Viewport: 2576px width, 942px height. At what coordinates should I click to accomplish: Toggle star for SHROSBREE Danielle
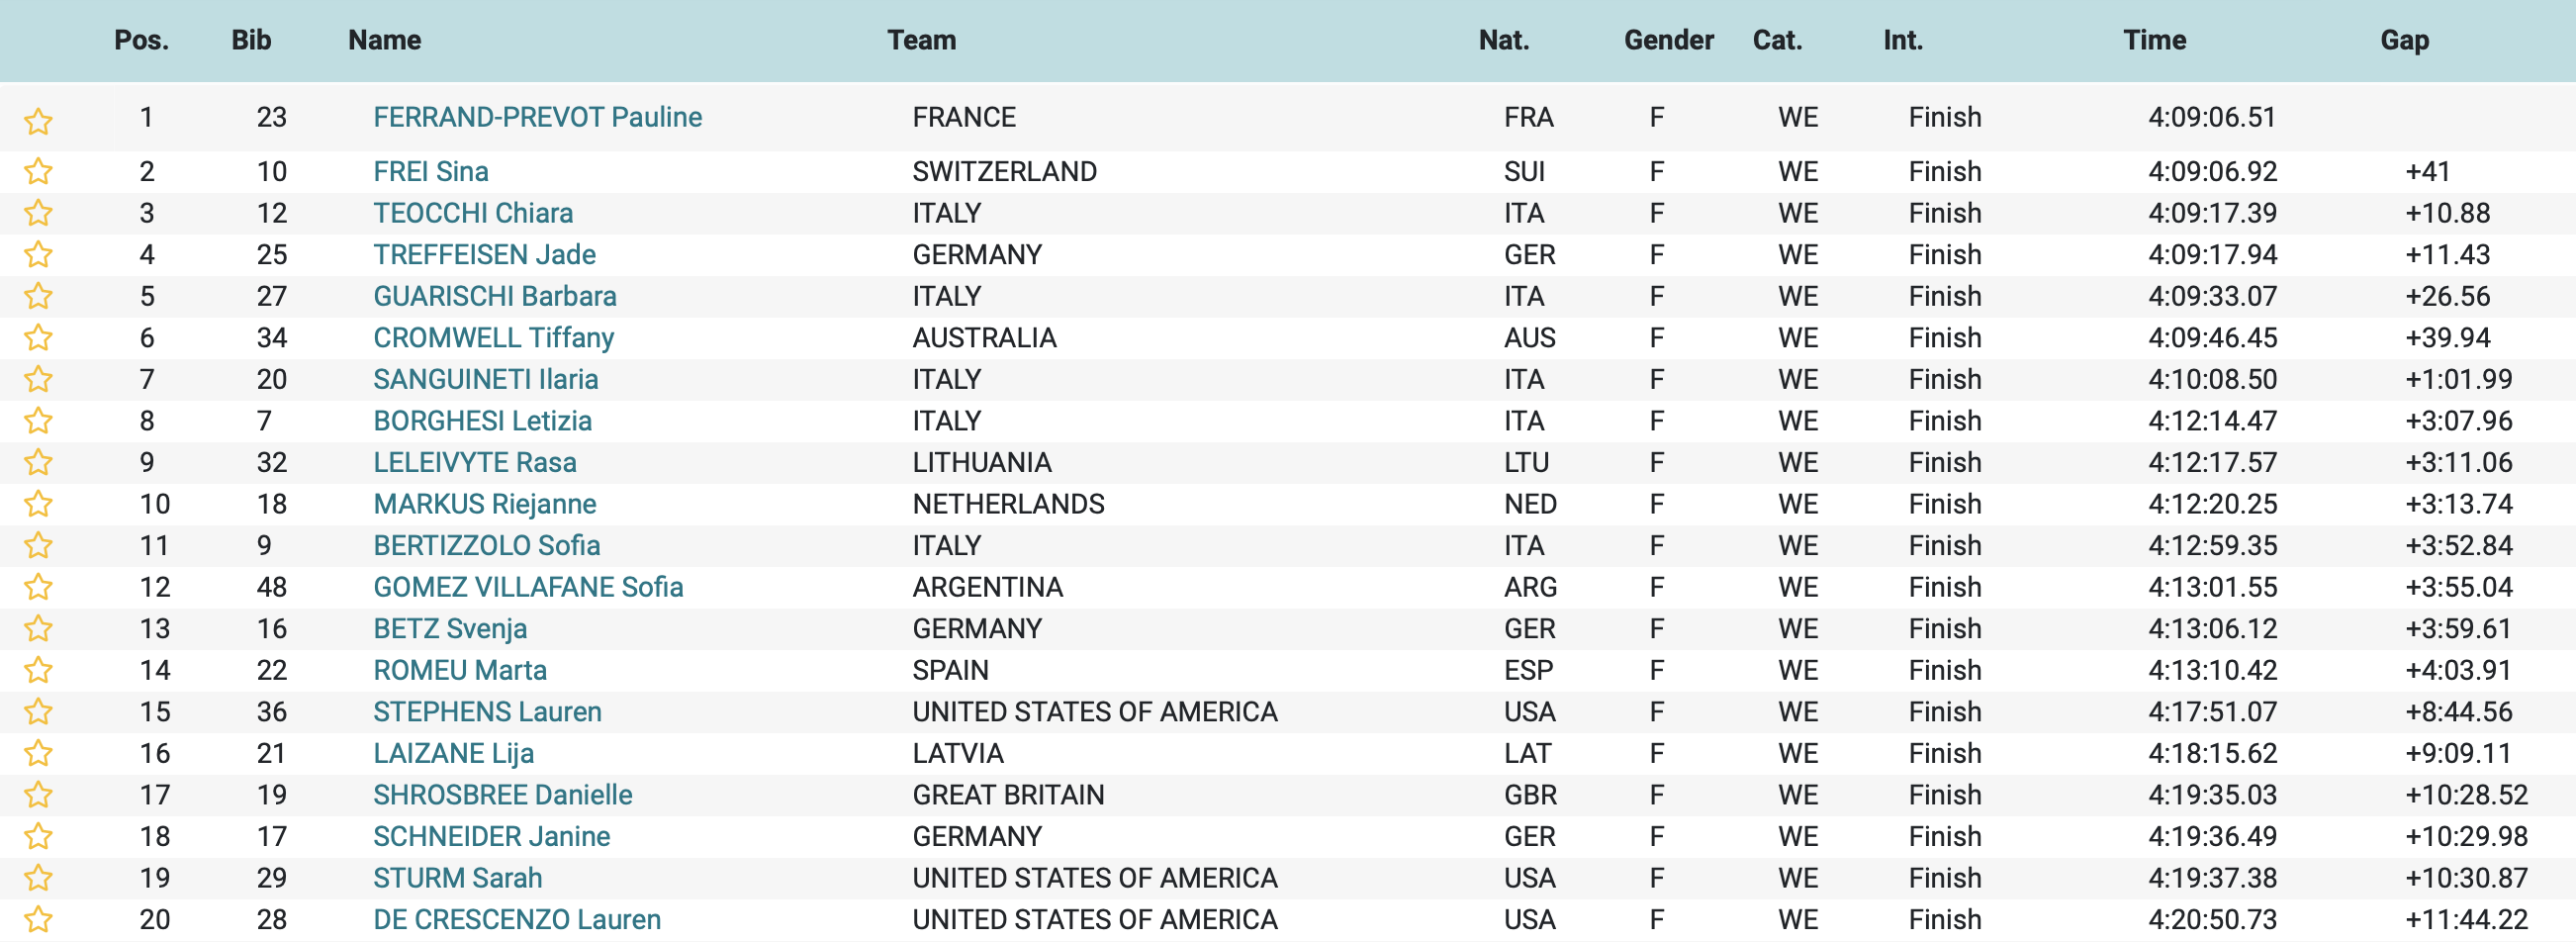pyautogui.click(x=38, y=795)
